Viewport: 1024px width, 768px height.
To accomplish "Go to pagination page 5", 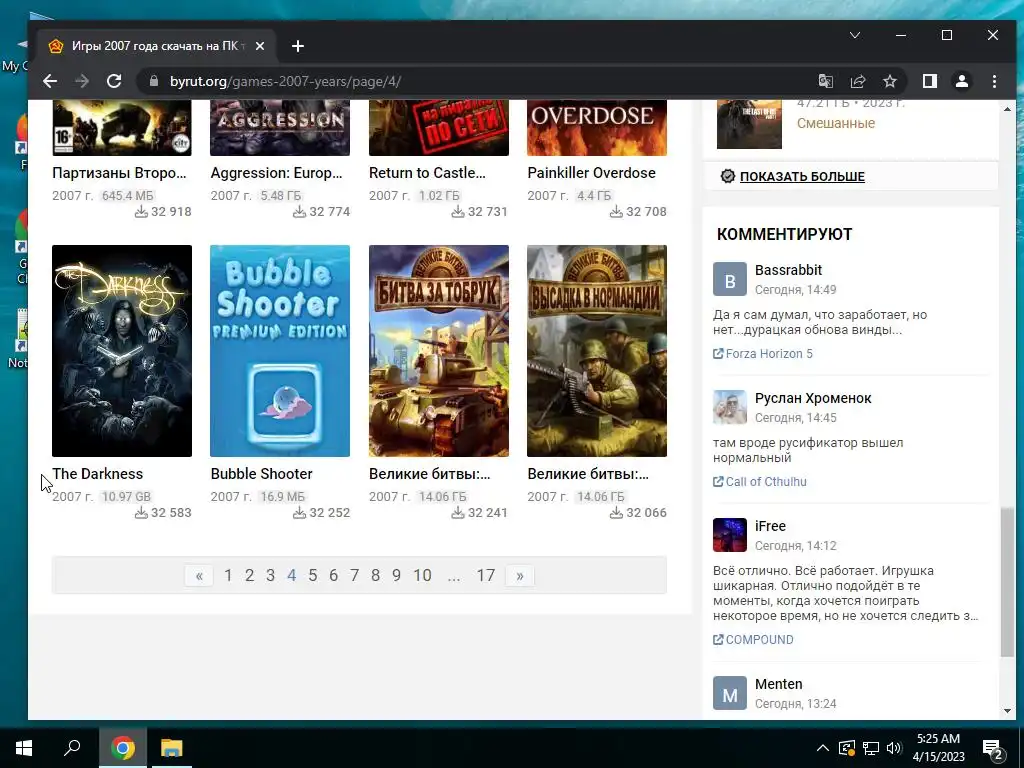I will pos(313,575).
